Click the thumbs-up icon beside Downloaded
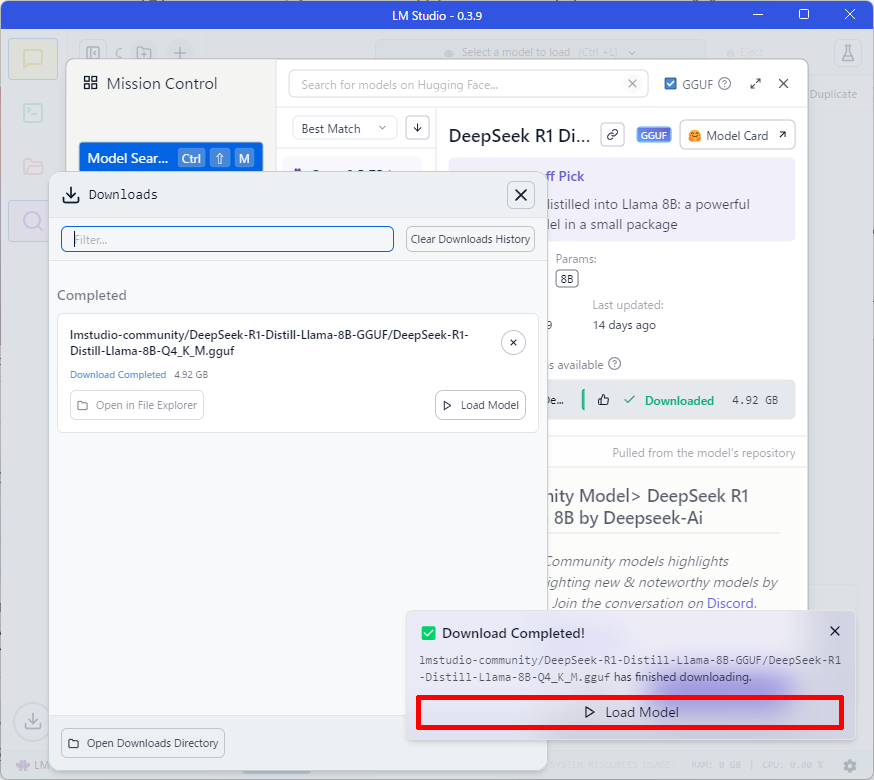The image size is (874, 780). (603, 400)
